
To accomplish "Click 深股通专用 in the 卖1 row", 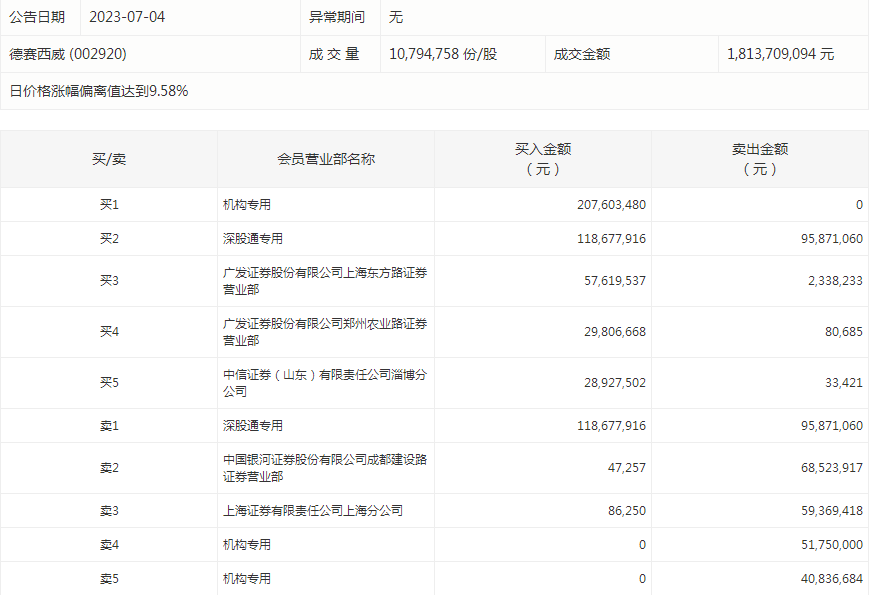I will (x=253, y=425).
